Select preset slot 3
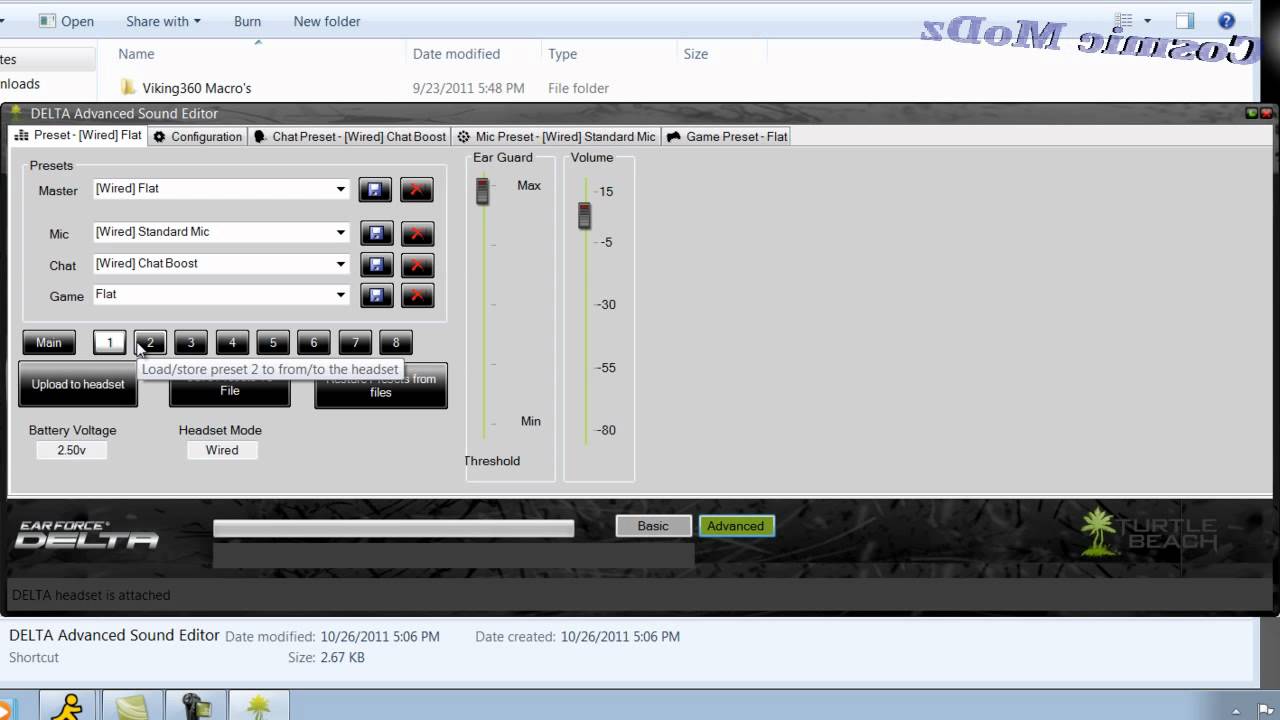Screen dimensions: 1280x720 [x=191, y=343]
